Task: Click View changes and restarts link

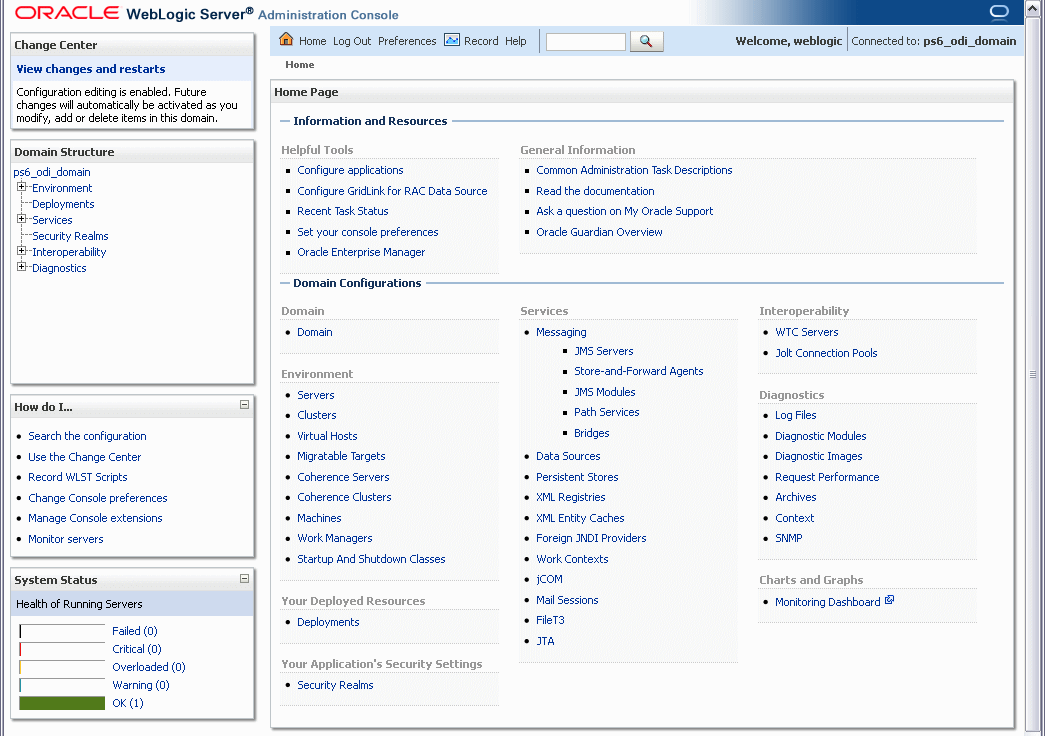Action: click(x=91, y=69)
